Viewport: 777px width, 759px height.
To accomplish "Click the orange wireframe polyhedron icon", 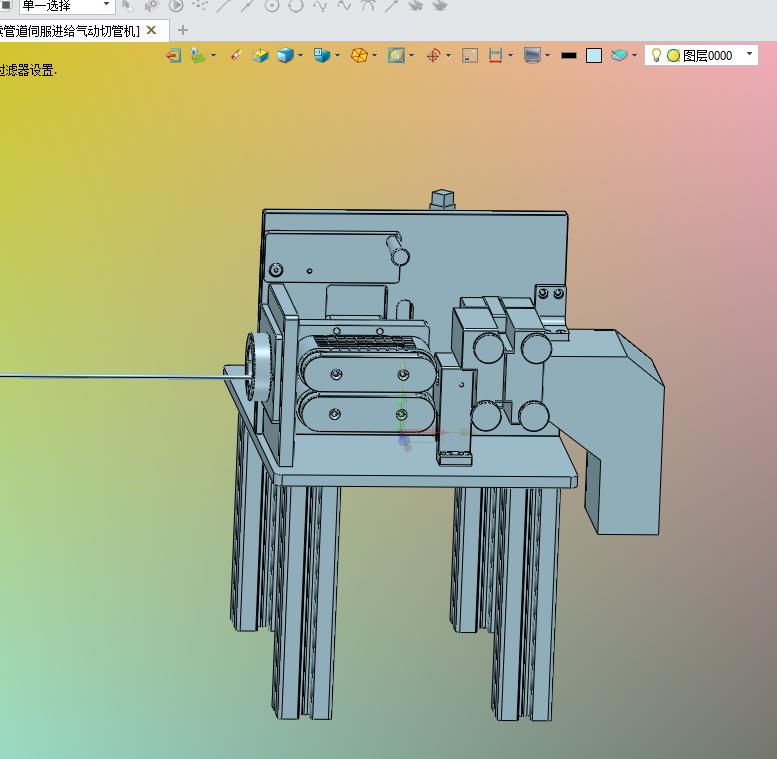I will coord(359,55).
